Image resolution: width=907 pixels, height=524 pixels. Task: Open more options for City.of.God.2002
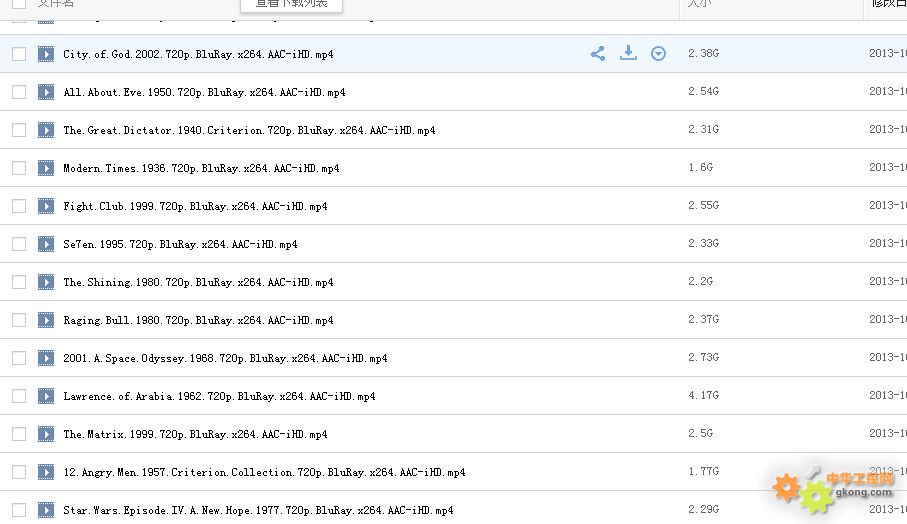[x=658, y=54]
